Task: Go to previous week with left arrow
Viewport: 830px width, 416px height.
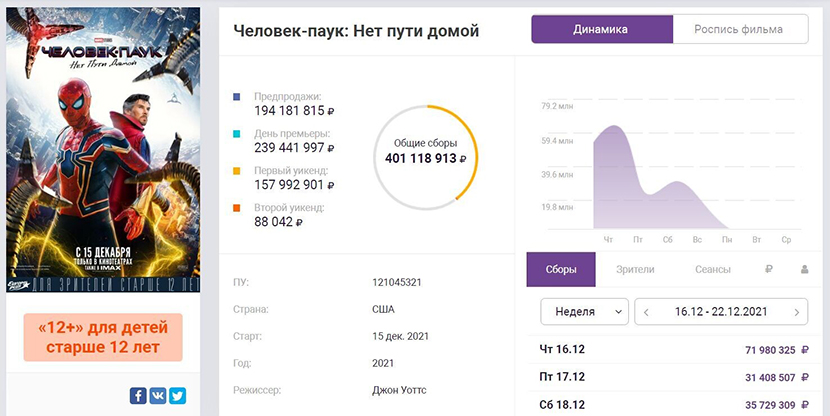Action: pos(646,312)
